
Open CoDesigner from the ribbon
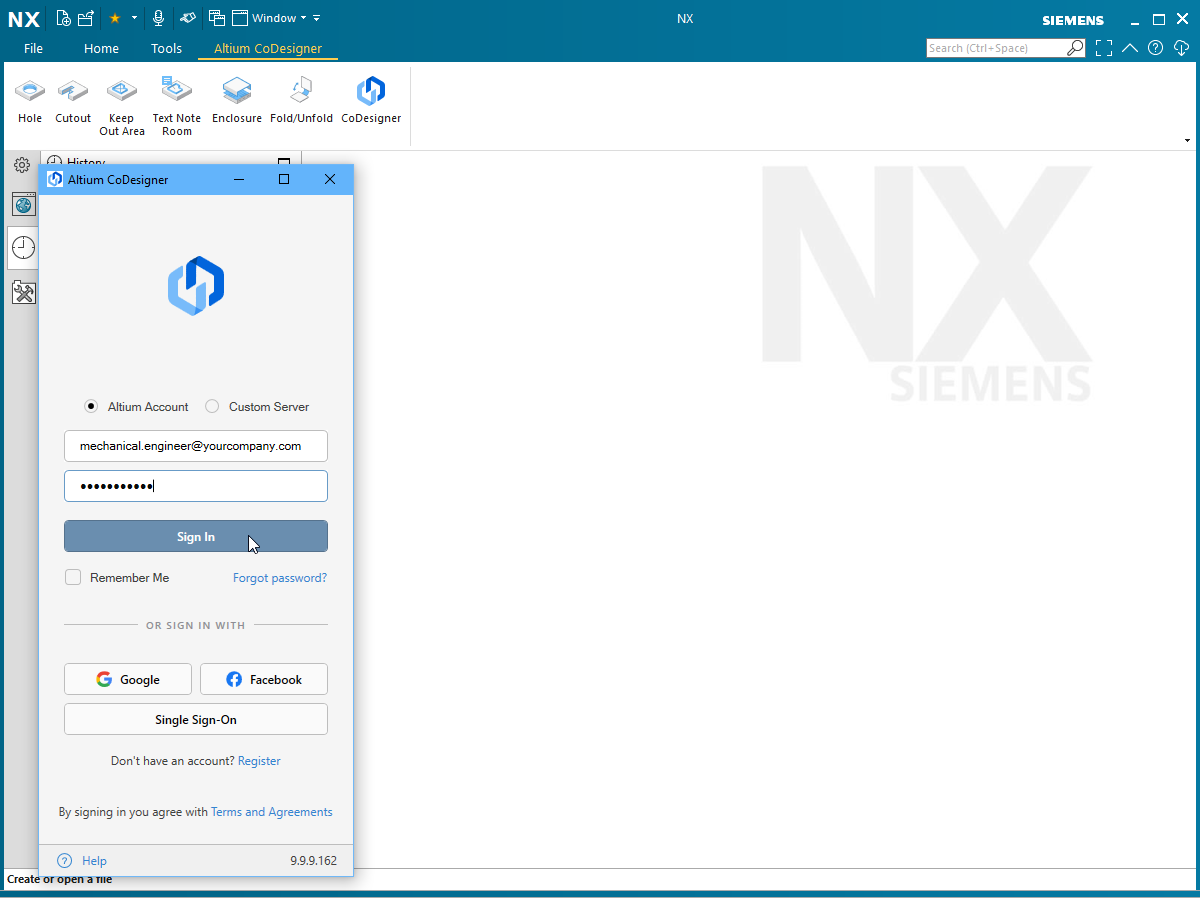point(371,100)
